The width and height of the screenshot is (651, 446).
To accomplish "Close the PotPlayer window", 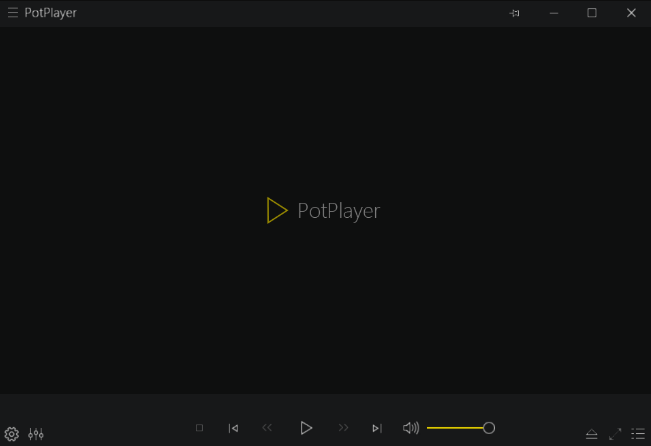I will tap(631, 13).
